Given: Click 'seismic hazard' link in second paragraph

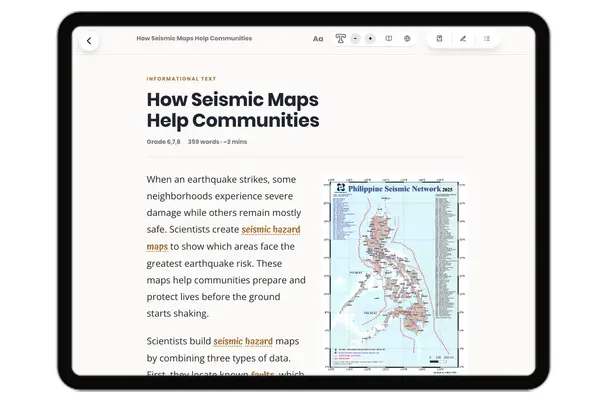Looking at the screenshot, I should 243,341.
